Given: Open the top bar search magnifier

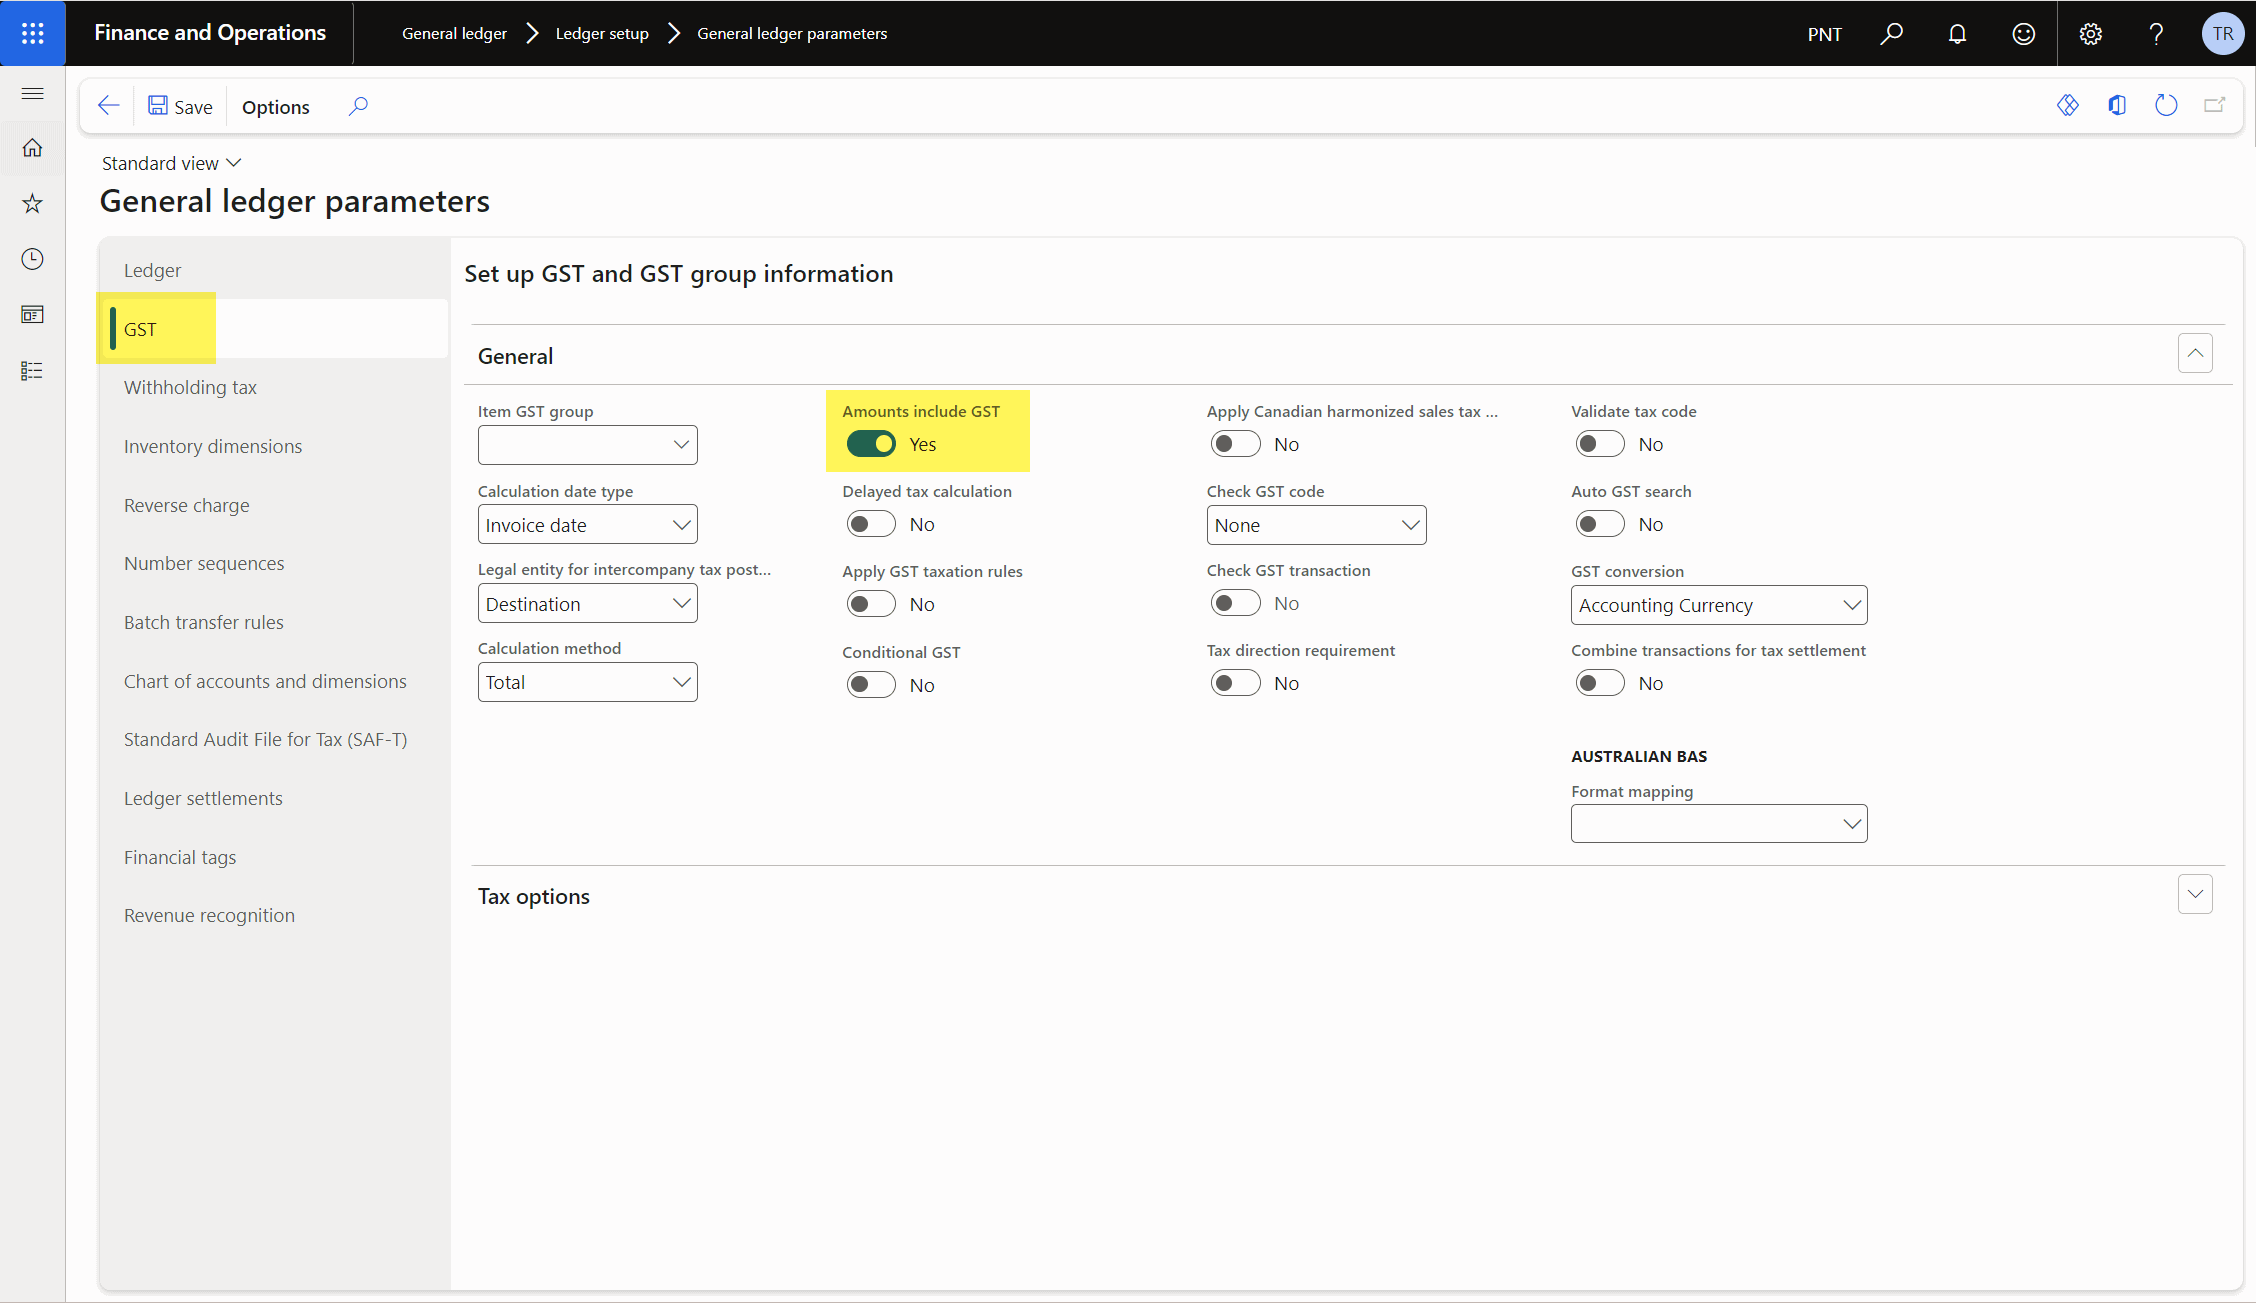Looking at the screenshot, I should [1891, 33].
